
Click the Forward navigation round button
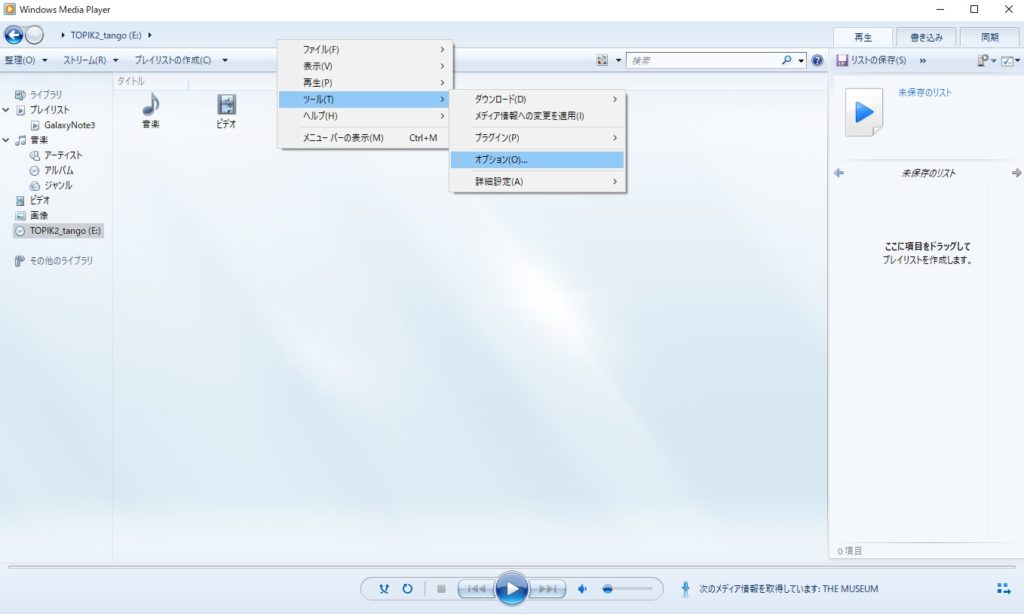[x=35, y=35]
